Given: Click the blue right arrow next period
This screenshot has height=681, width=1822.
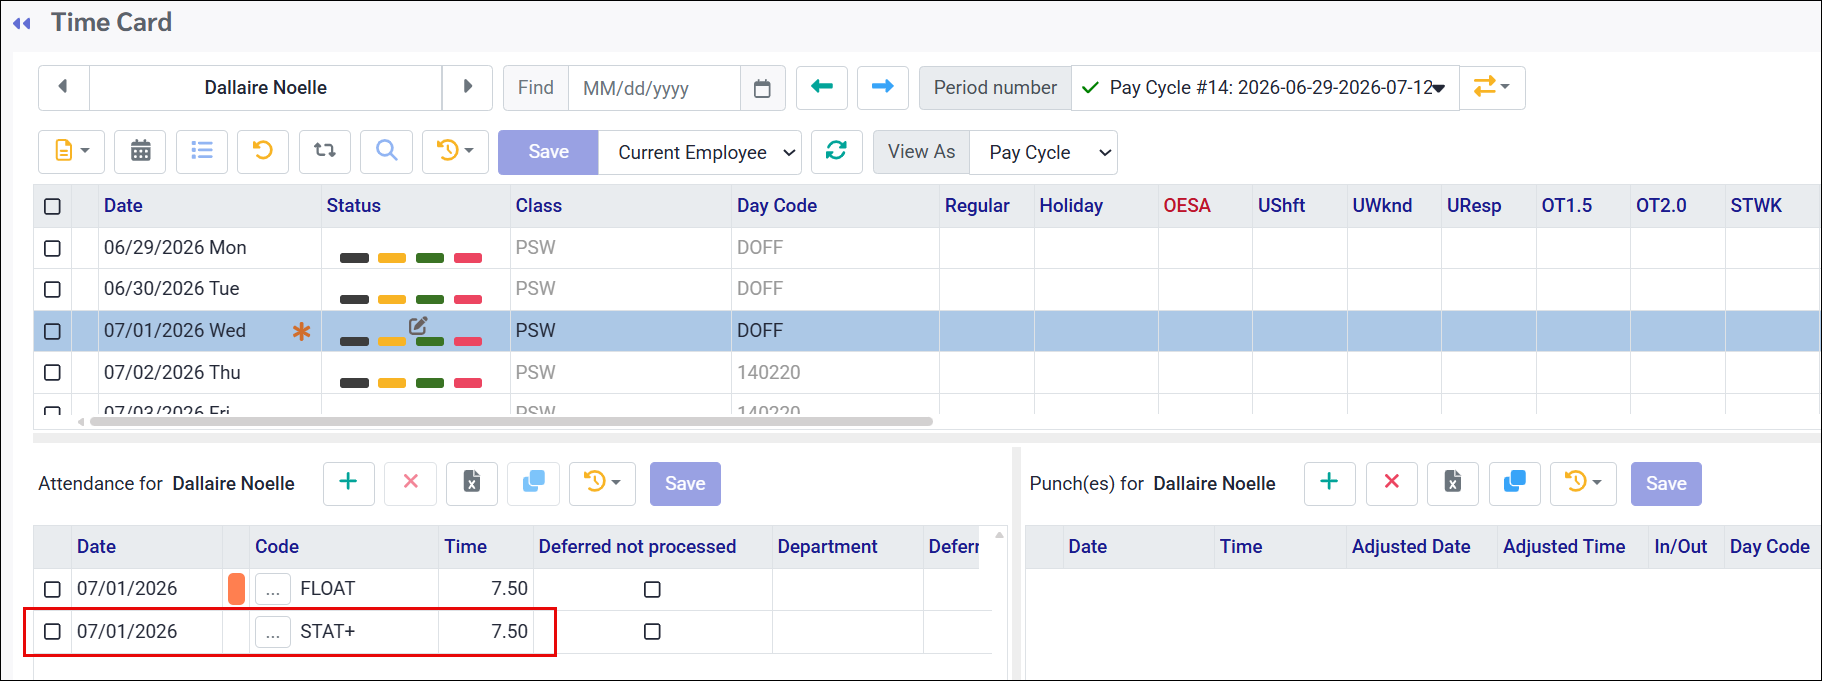Looking at the screenshot, I should pyautogui.click(x=883, y=87).
